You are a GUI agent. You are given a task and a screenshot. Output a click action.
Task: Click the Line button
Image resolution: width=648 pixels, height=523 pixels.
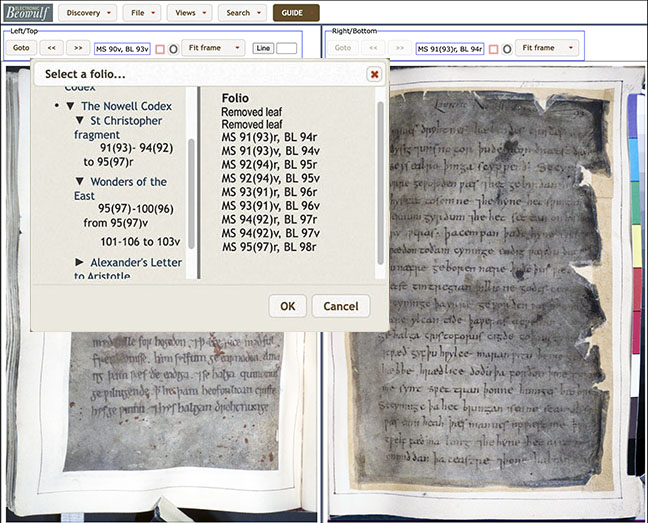[x=263, y=48]
